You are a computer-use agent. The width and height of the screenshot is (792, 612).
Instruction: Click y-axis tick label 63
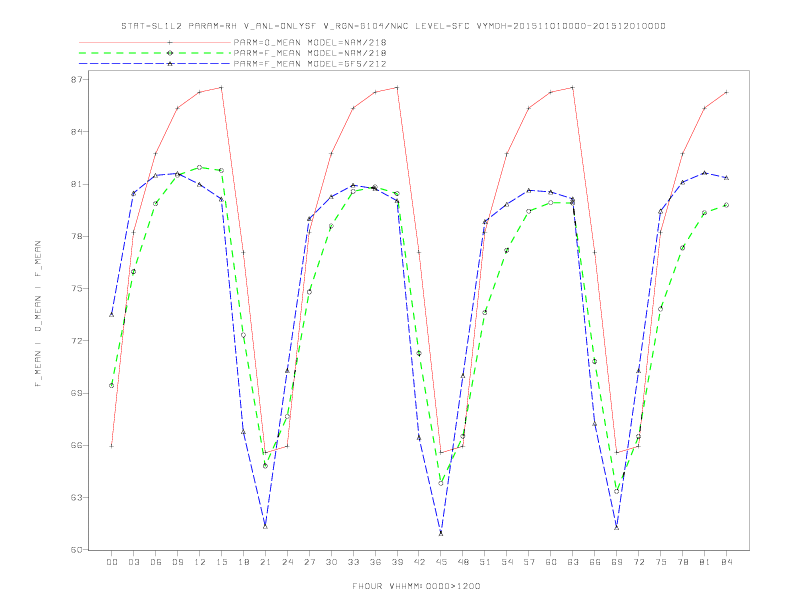(x=77, y=497)
